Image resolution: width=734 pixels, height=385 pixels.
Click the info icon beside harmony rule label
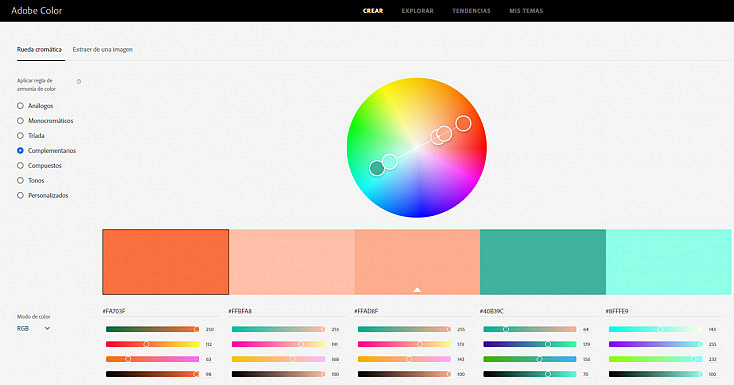(79, 81)
